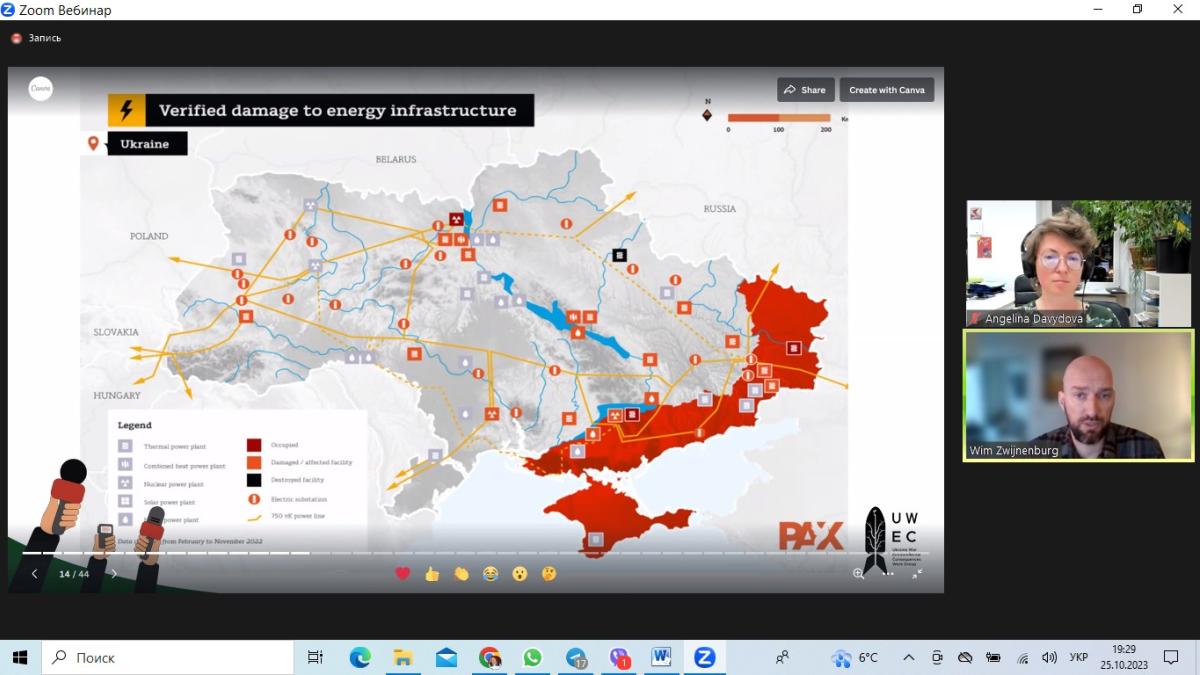Click the thinking face reaction
1200x675 pixels.
coord(548,574)
